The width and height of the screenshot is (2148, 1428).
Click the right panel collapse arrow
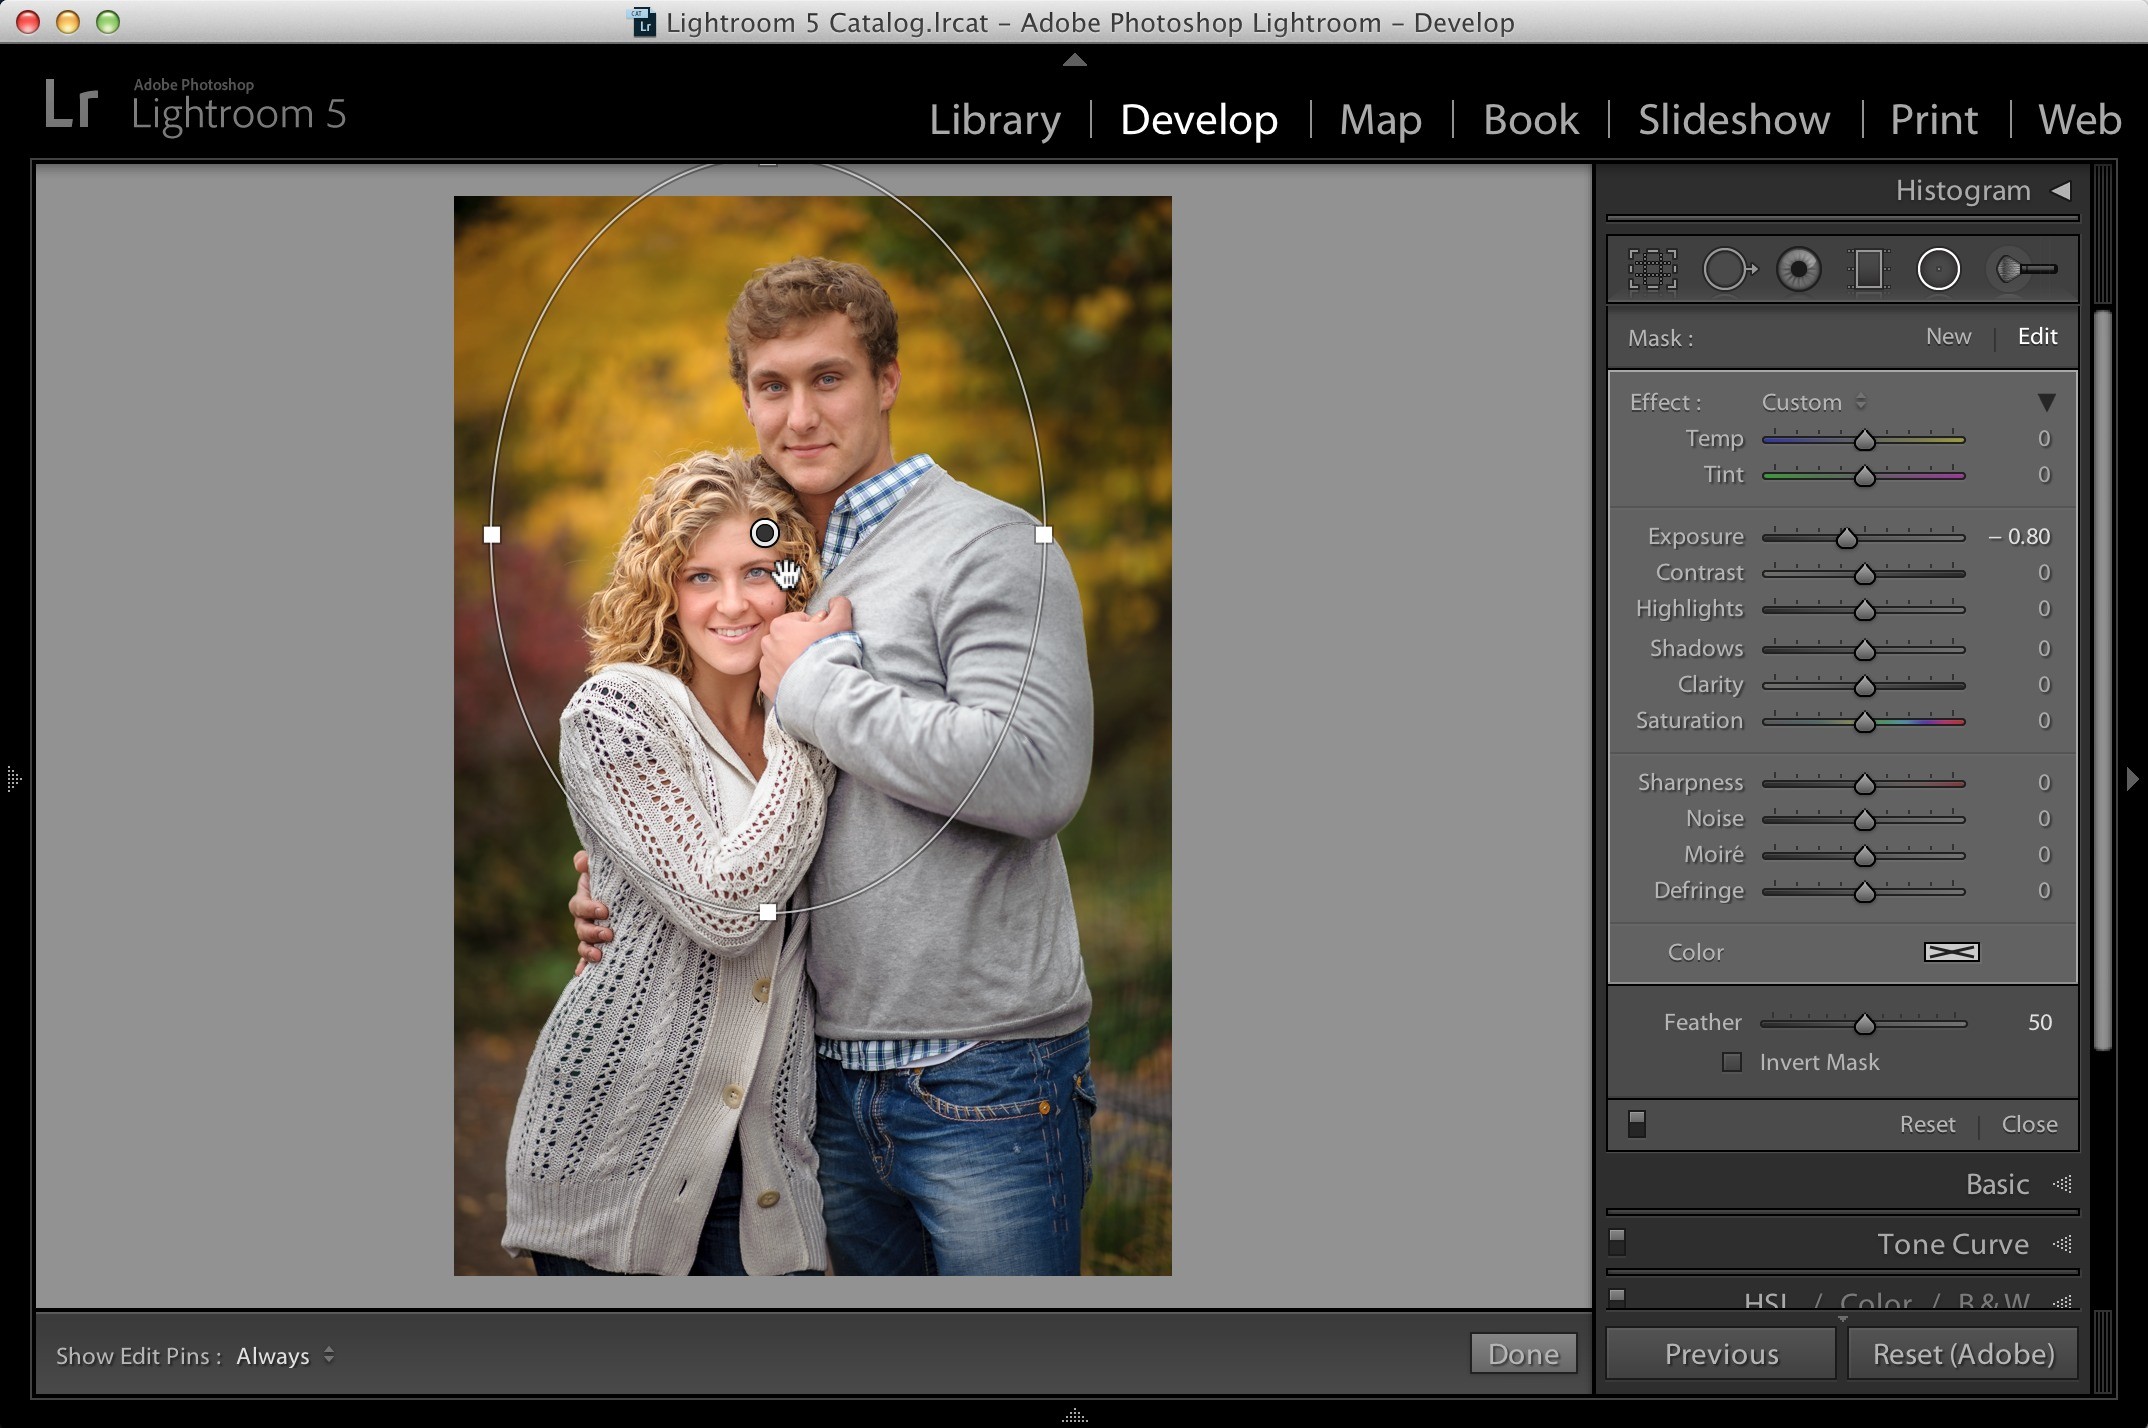coord(2132,778)
